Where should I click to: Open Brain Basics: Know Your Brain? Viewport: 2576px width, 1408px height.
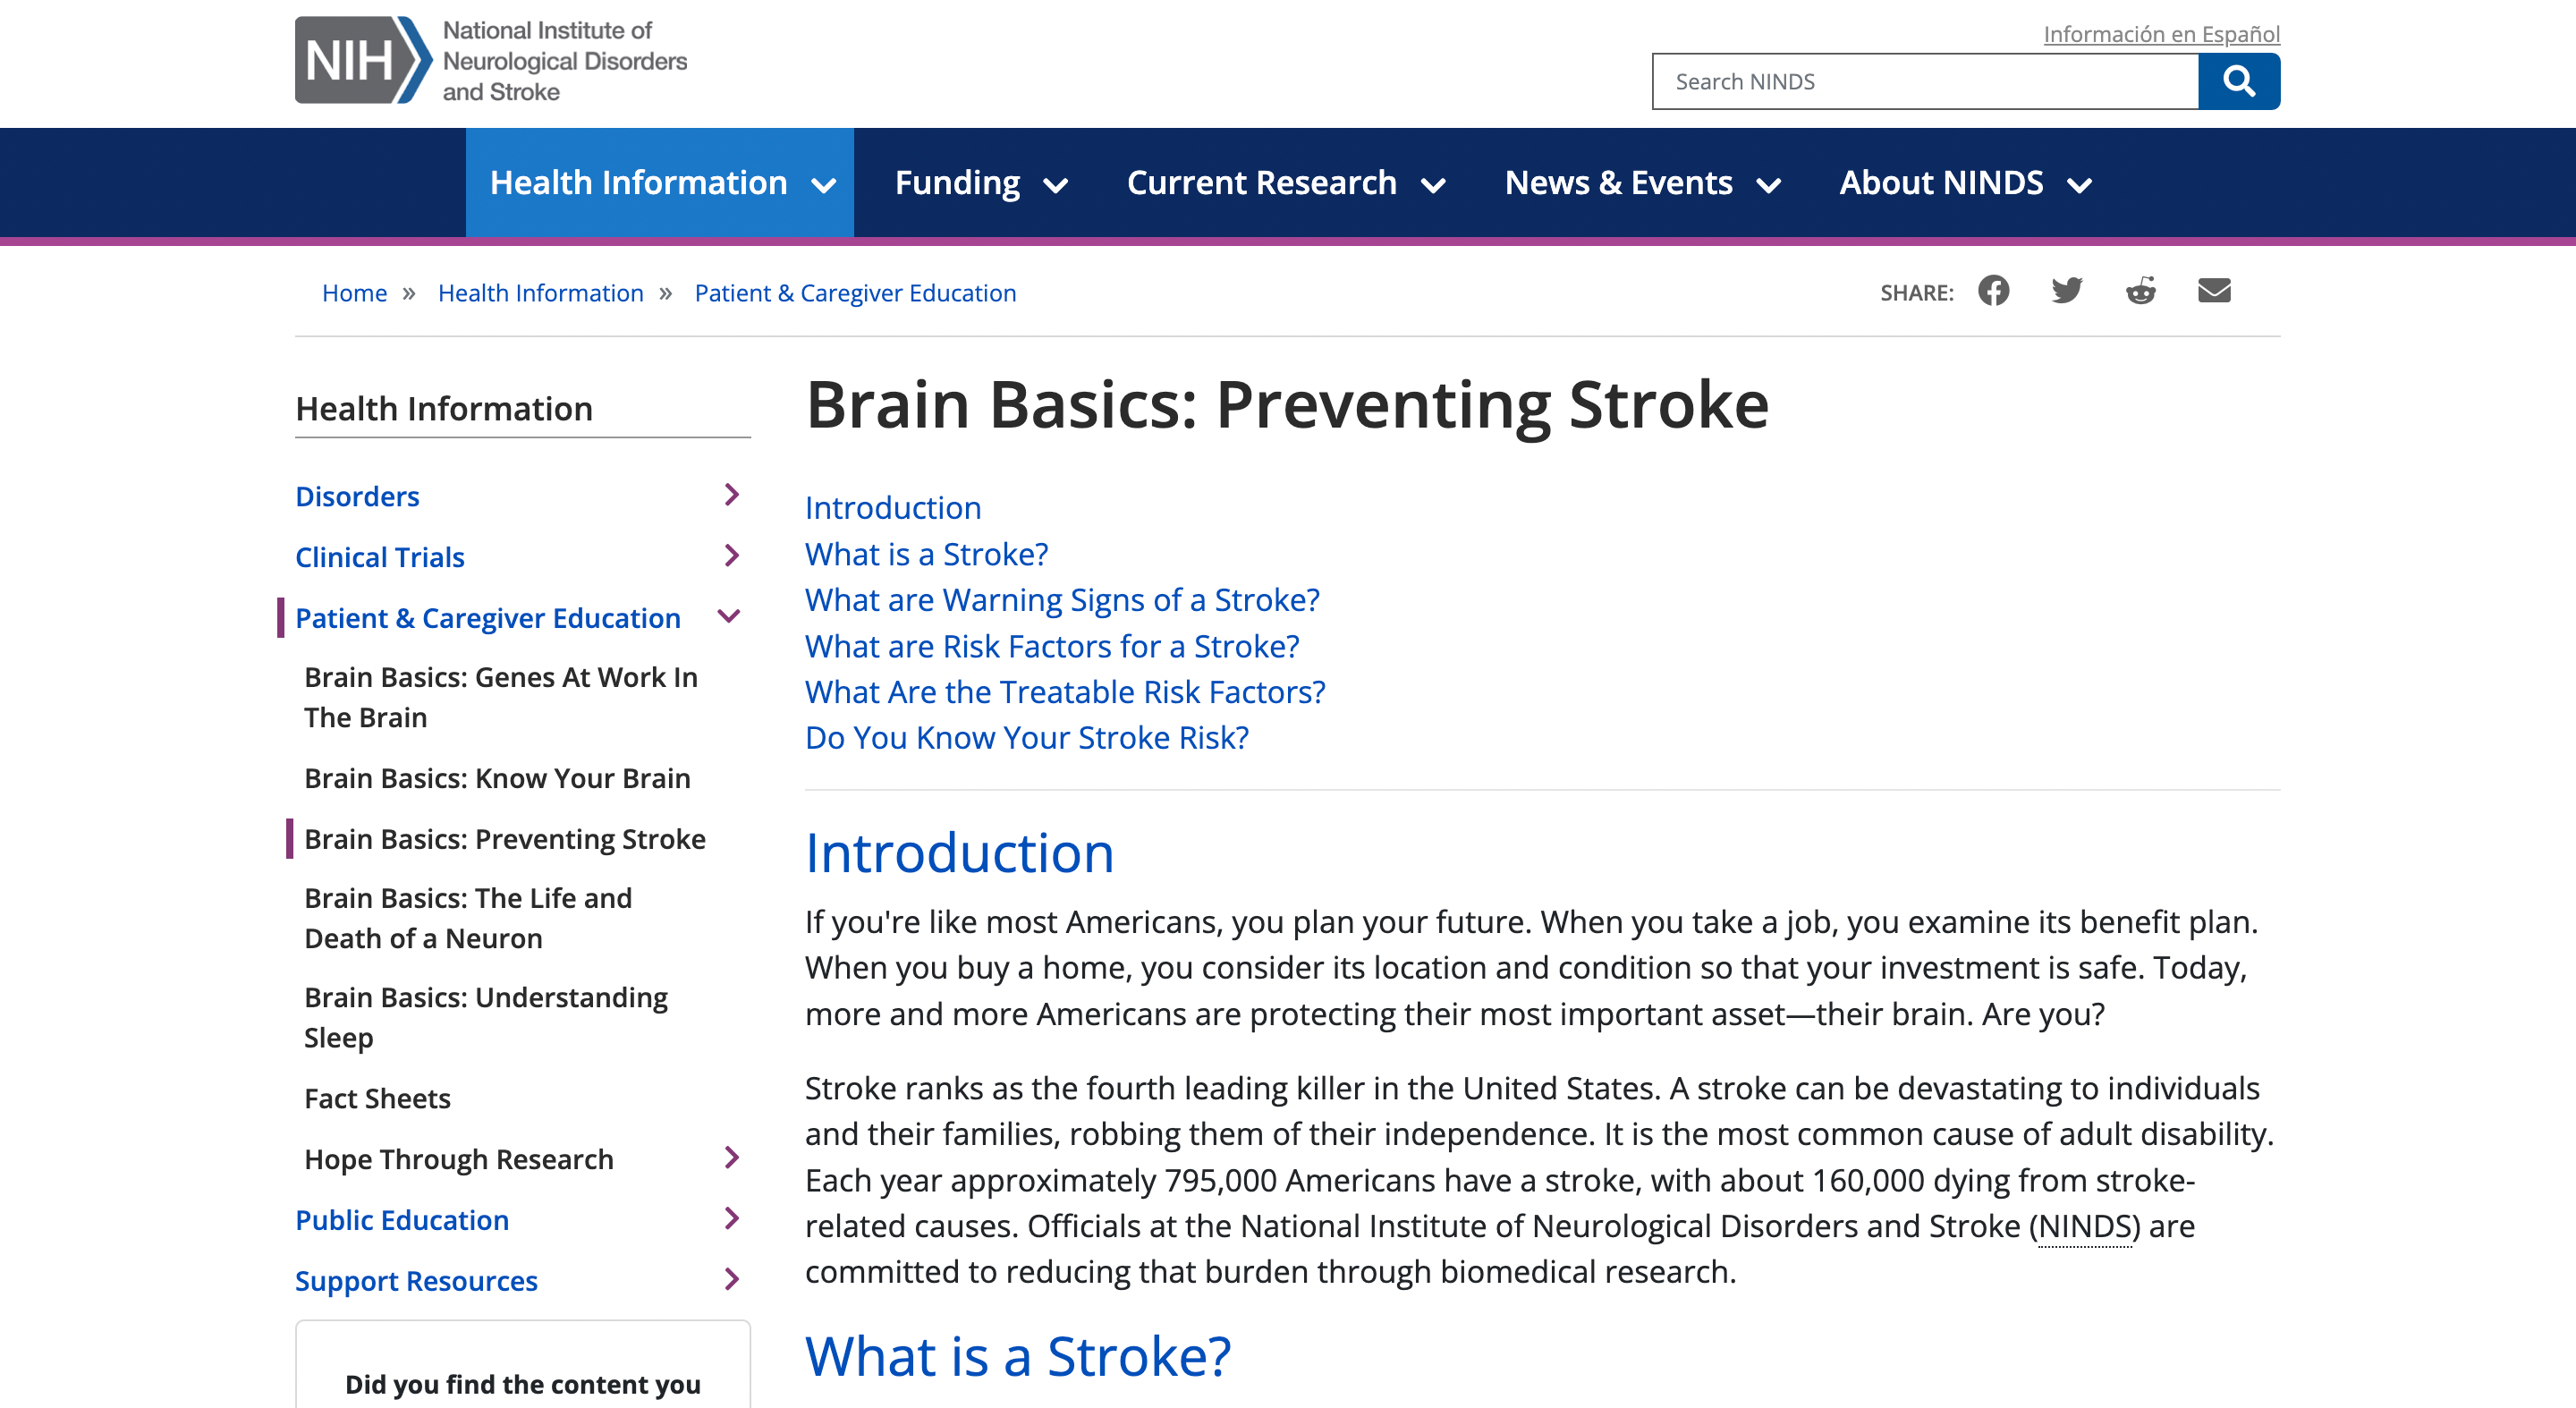497,778
